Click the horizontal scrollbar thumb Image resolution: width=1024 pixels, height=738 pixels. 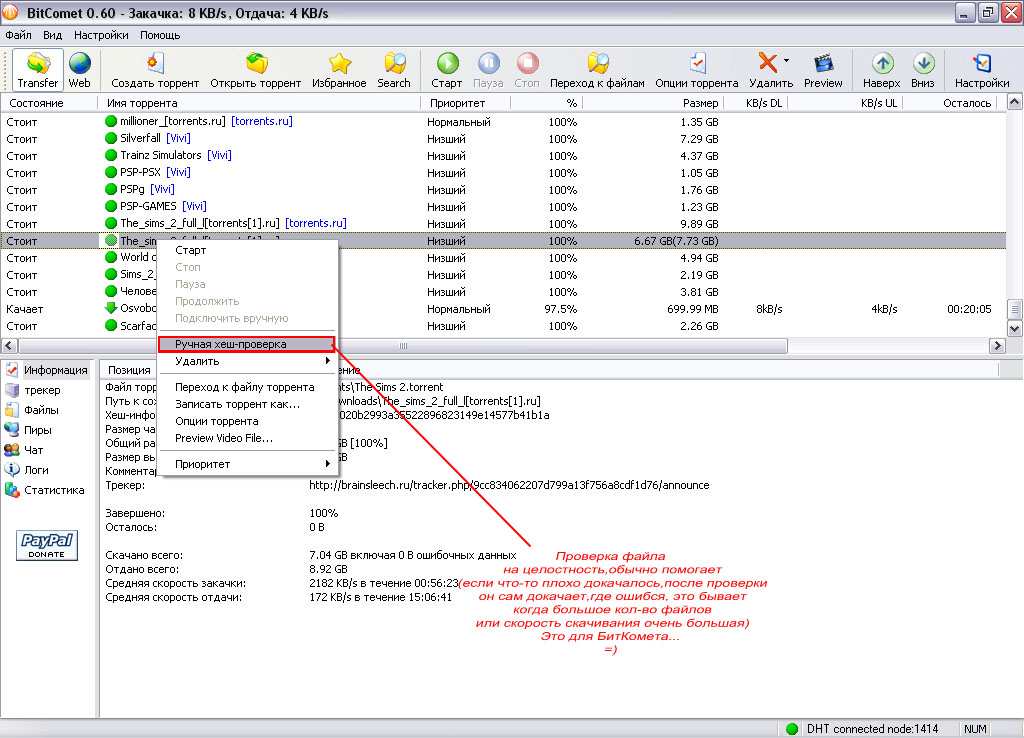403,345
